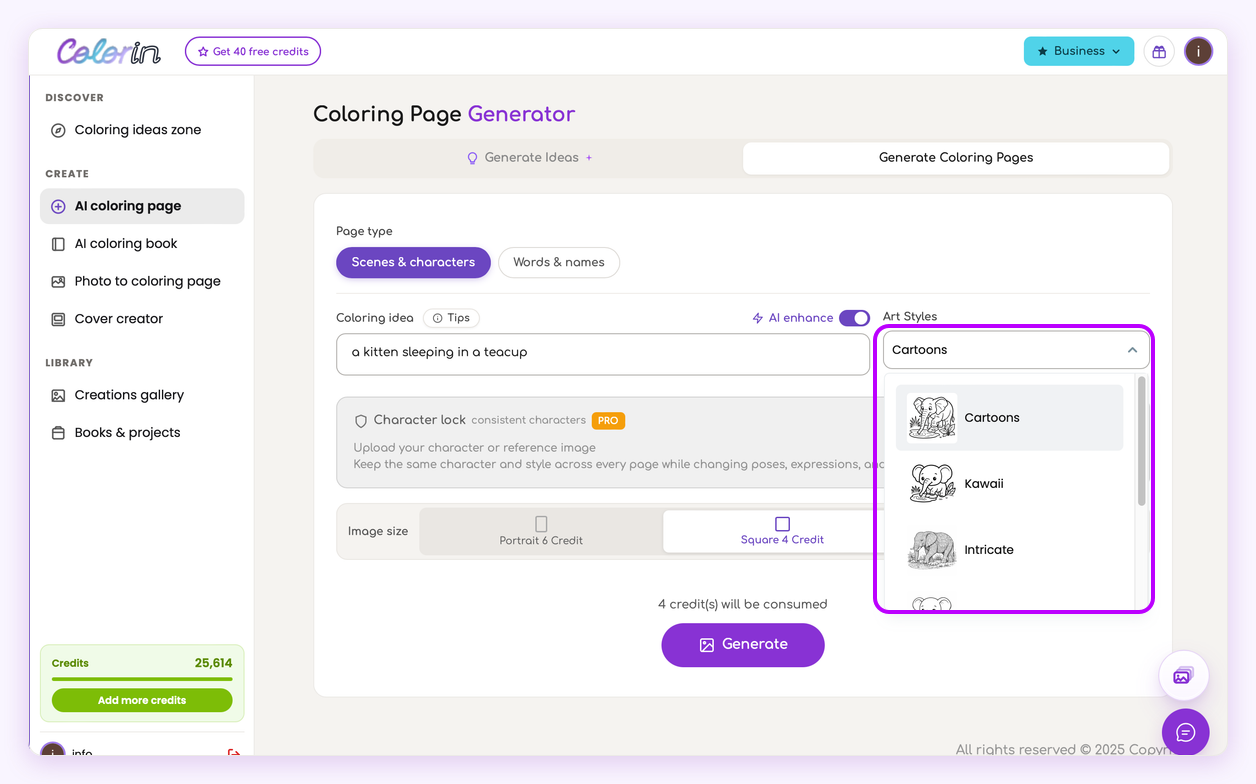Click the Generate button

[743, 645]
